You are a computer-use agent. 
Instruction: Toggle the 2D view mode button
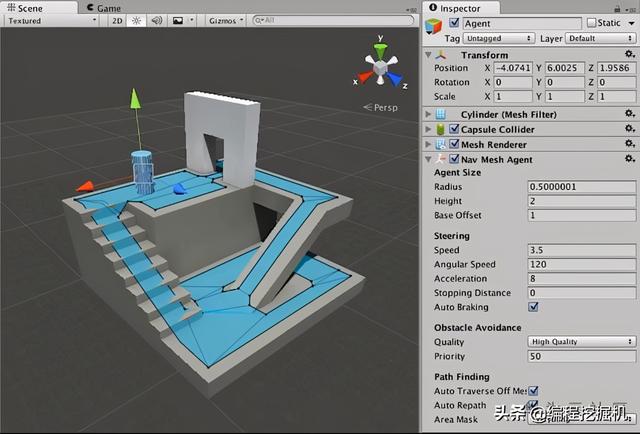[x=117, y=20]
